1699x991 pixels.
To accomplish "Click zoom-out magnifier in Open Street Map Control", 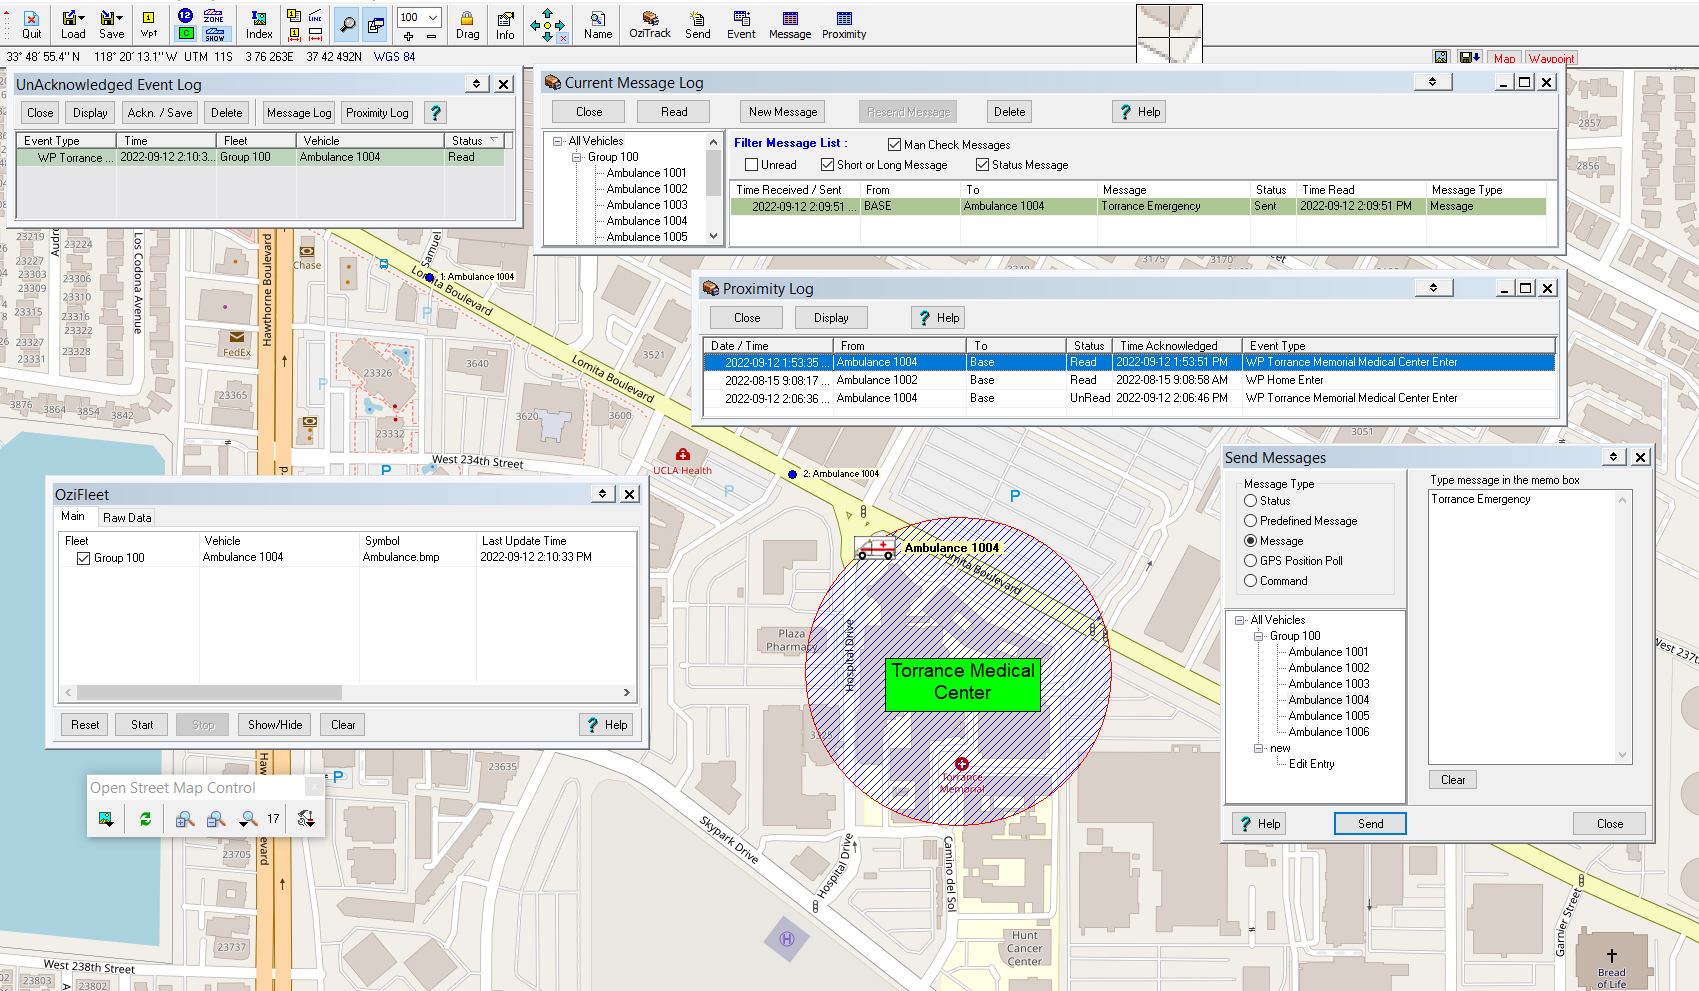I will (x=216, y=819).
